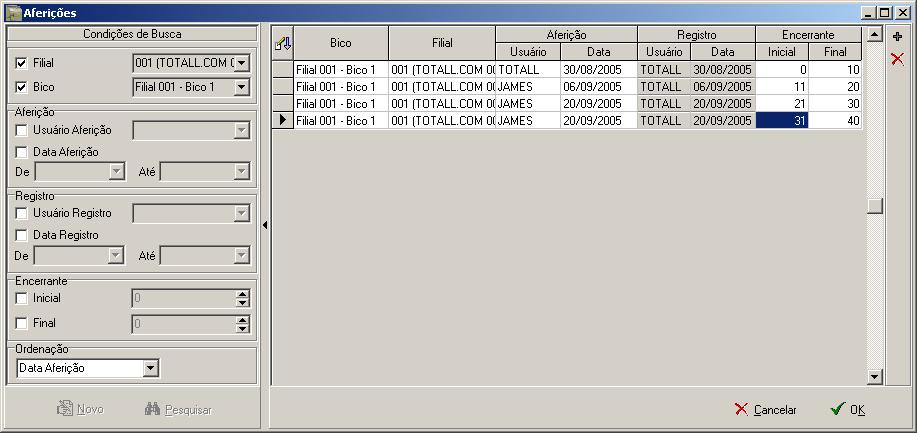Enable Data Aferição filter checkbox

click(x=22, y=152)
